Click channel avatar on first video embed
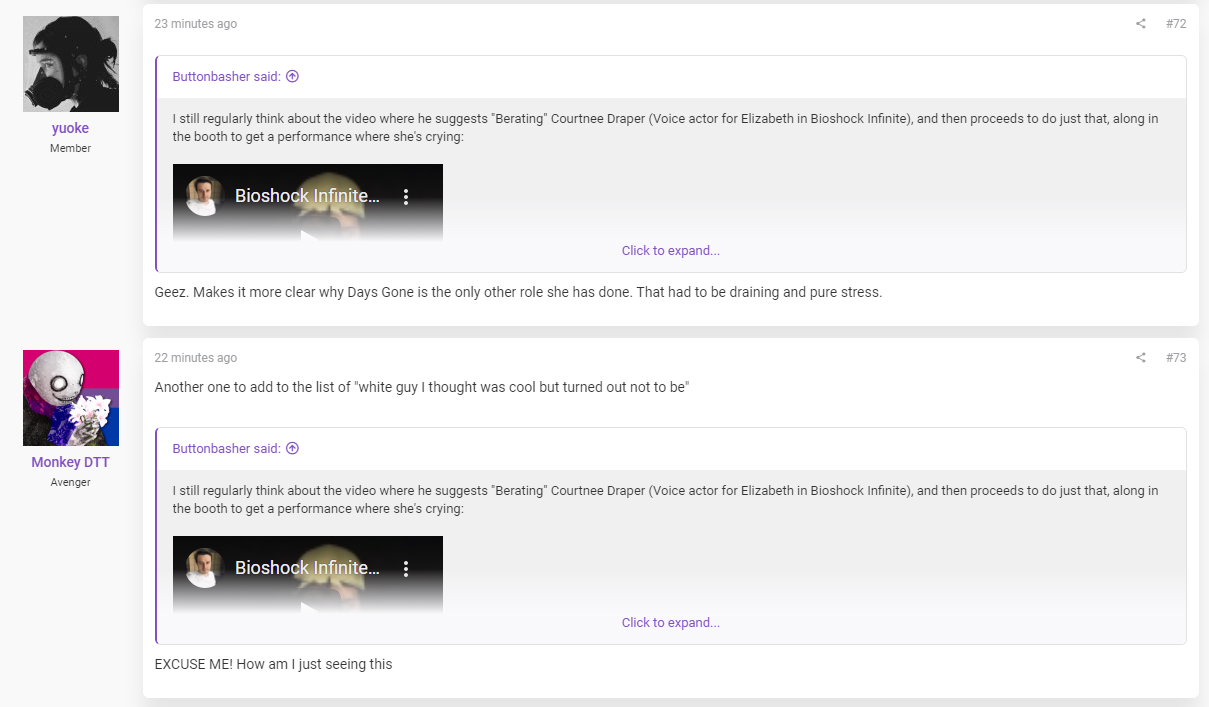Image resolution: width=1209 pixels, height=707 pixels. 205,196
